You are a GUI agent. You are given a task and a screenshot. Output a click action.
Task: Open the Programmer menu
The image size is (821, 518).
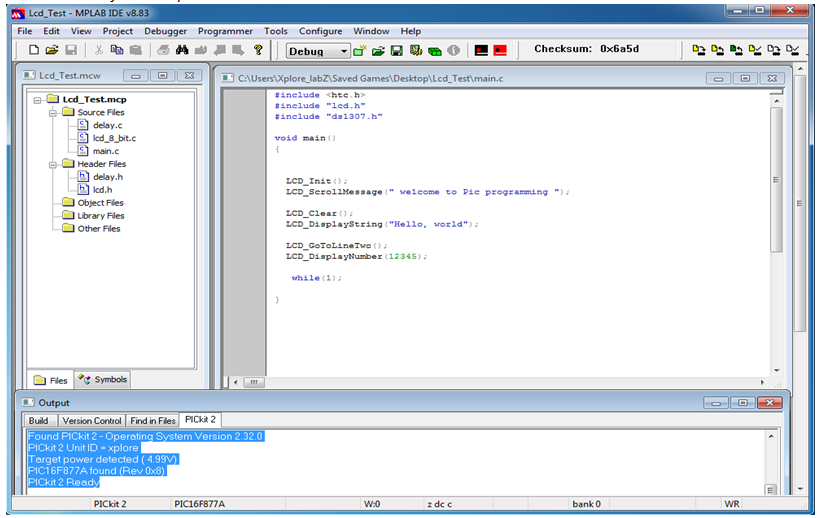(225, 31)
